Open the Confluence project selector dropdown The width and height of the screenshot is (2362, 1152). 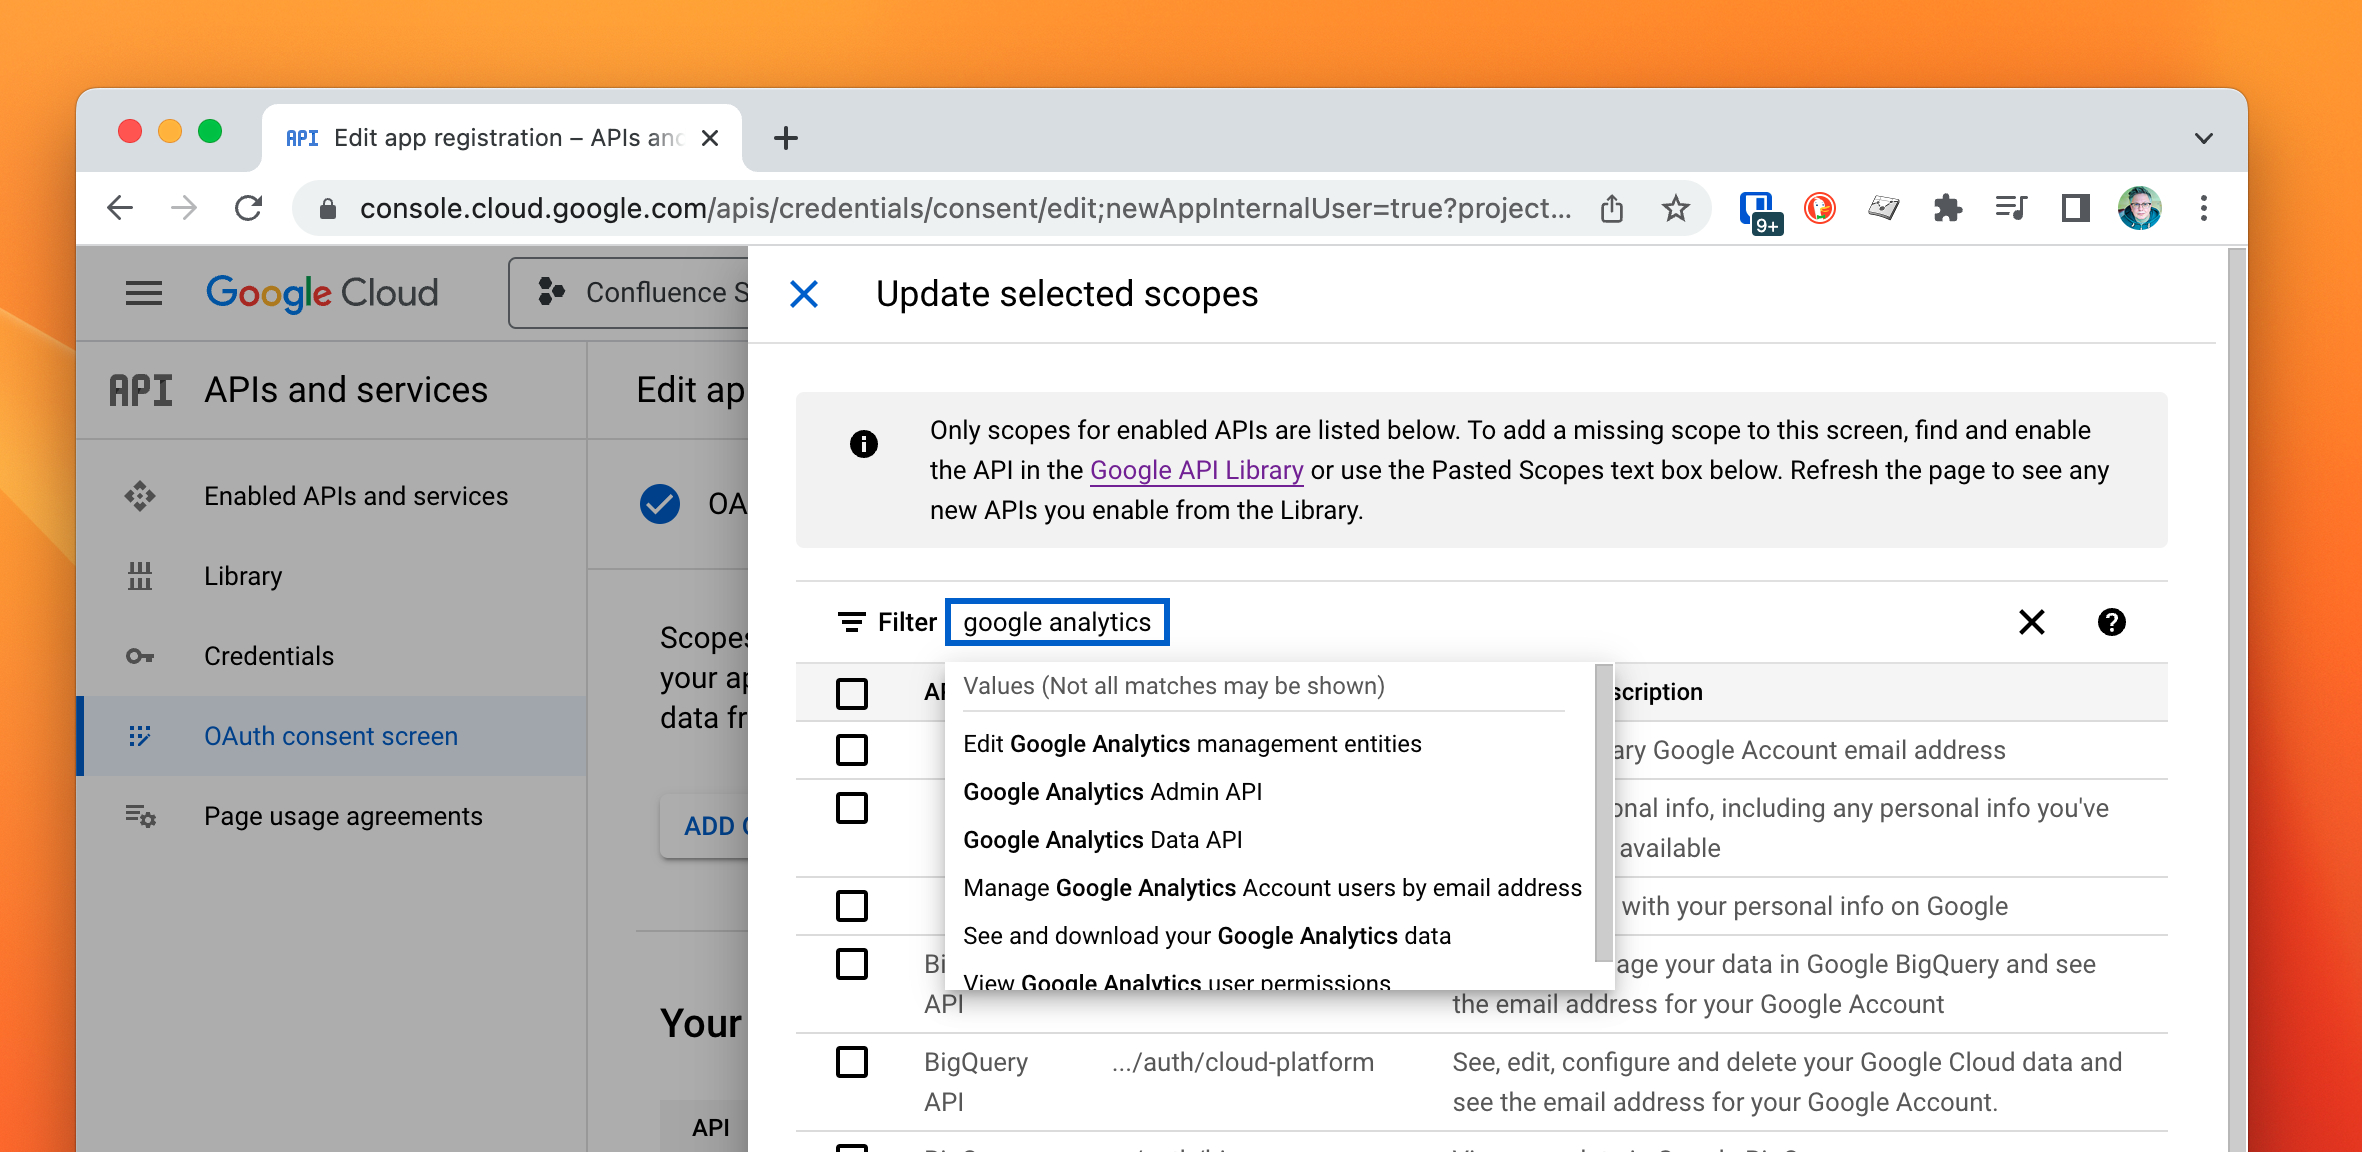pos(630,293)
